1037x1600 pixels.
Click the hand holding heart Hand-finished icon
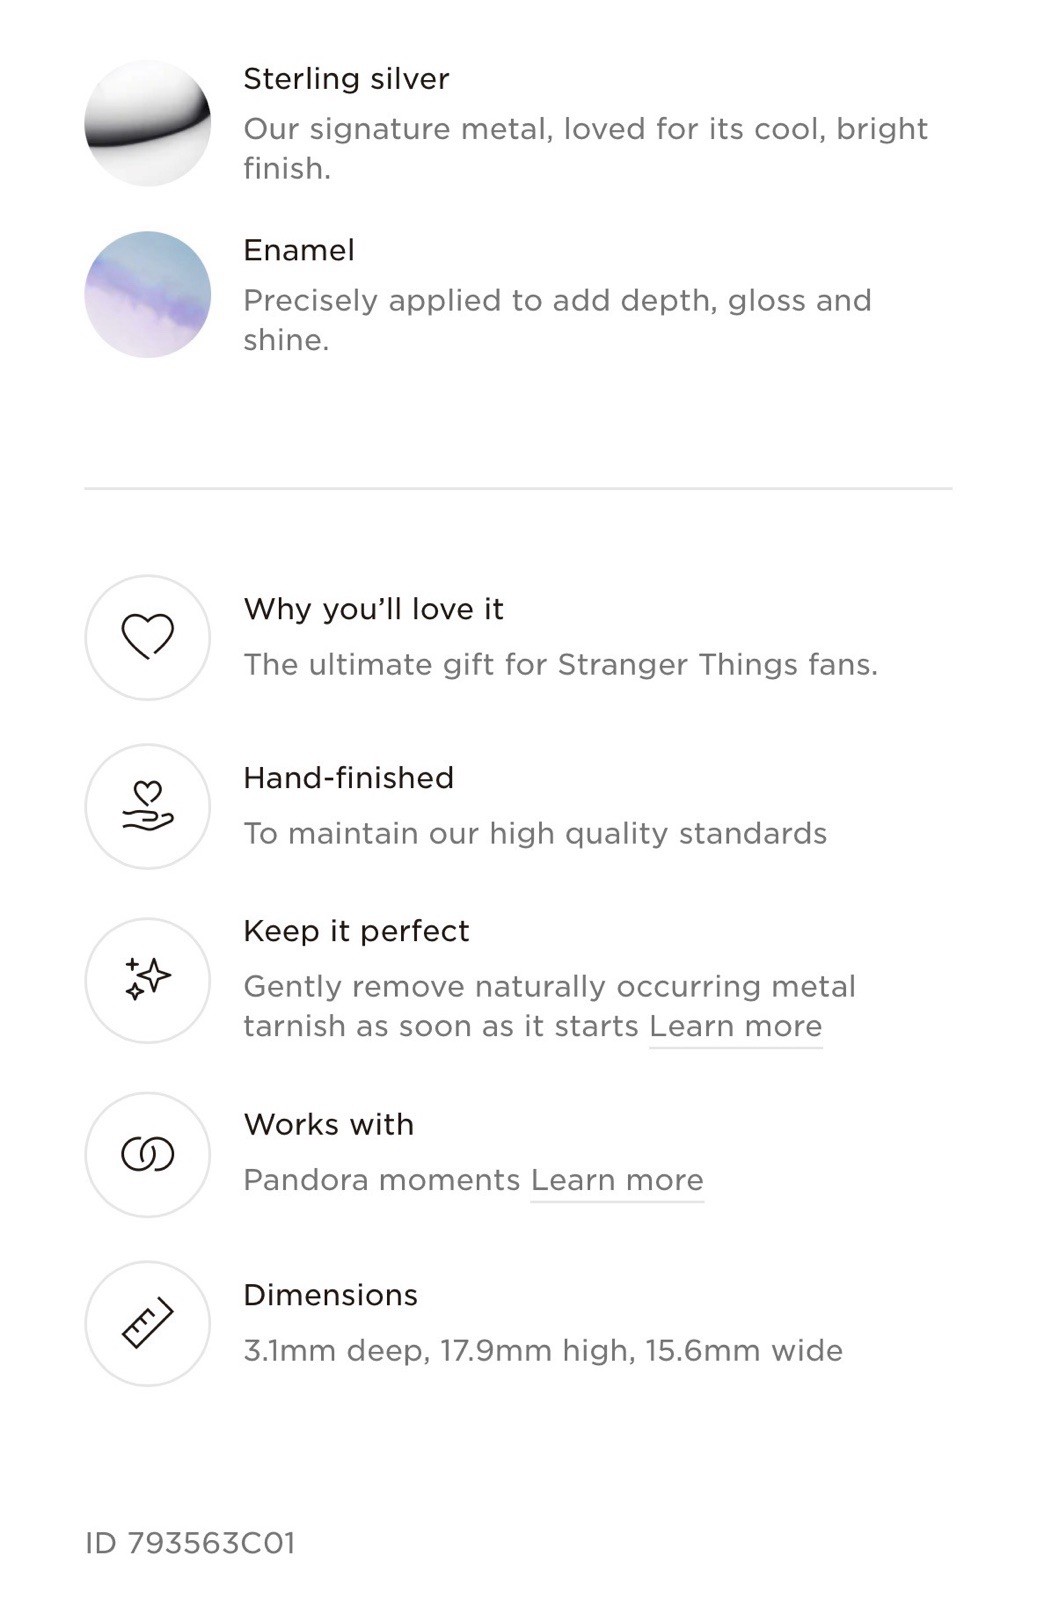pos(147,806)
